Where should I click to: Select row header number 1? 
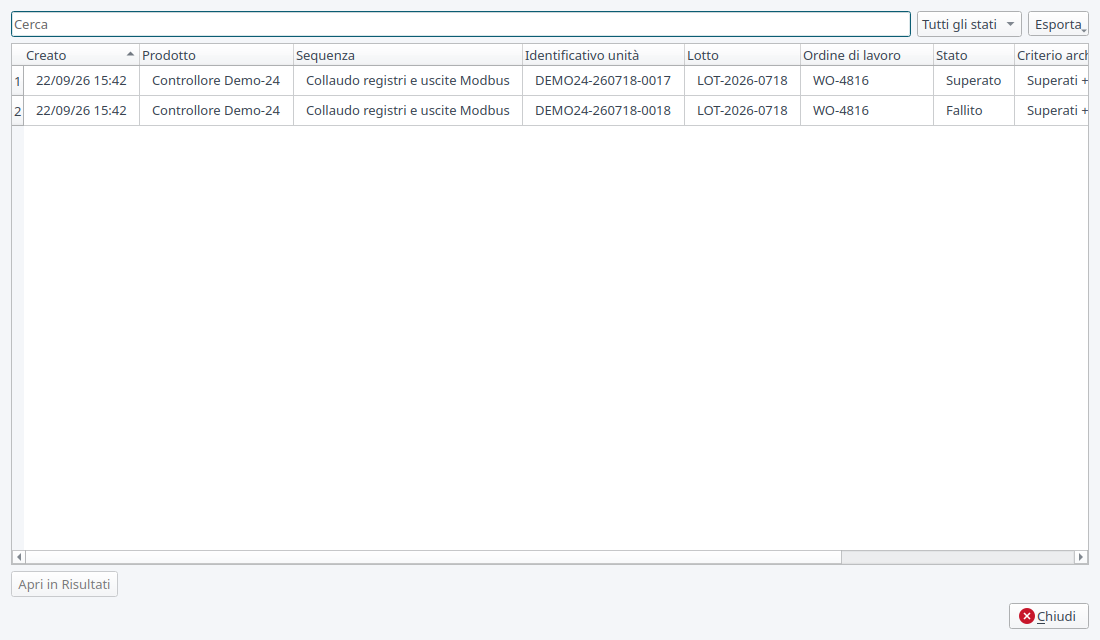point(18,81)
